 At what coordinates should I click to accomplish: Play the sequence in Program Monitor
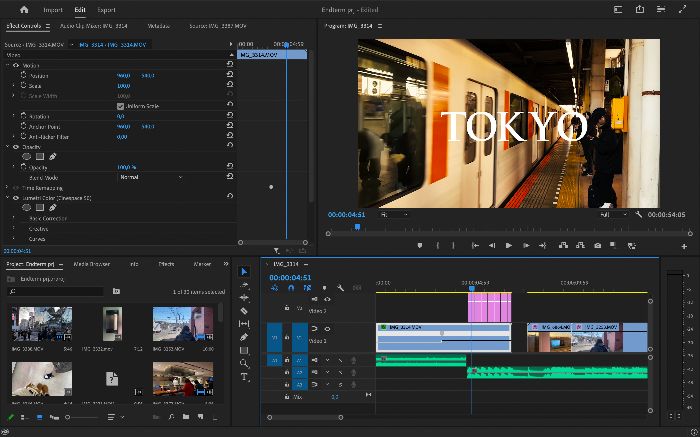coord(508,246)
